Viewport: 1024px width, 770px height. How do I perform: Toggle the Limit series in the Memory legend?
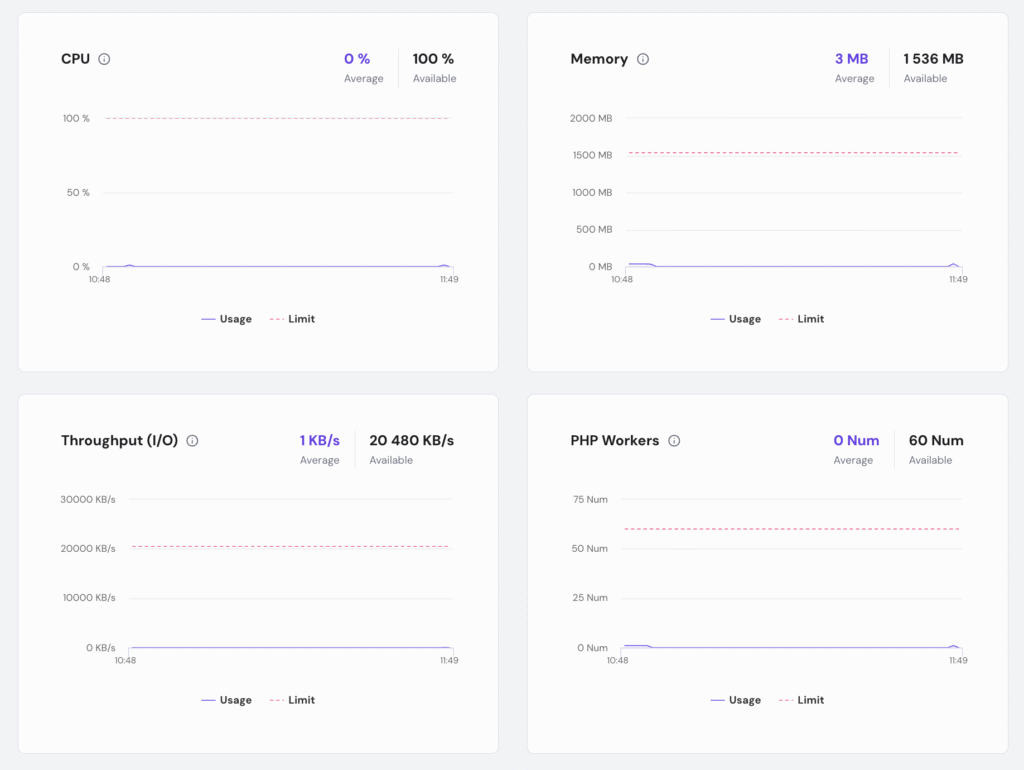(x=811, y=318)
